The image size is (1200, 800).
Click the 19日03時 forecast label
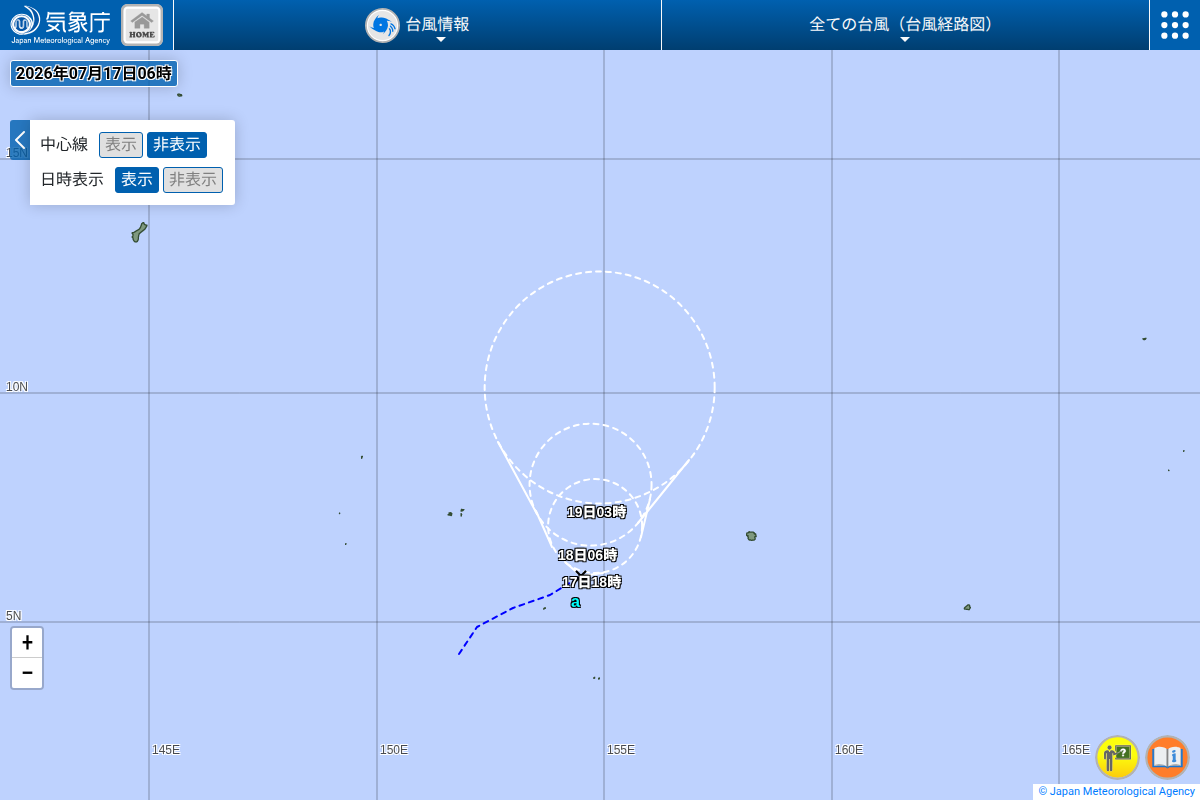click(597, 512)
